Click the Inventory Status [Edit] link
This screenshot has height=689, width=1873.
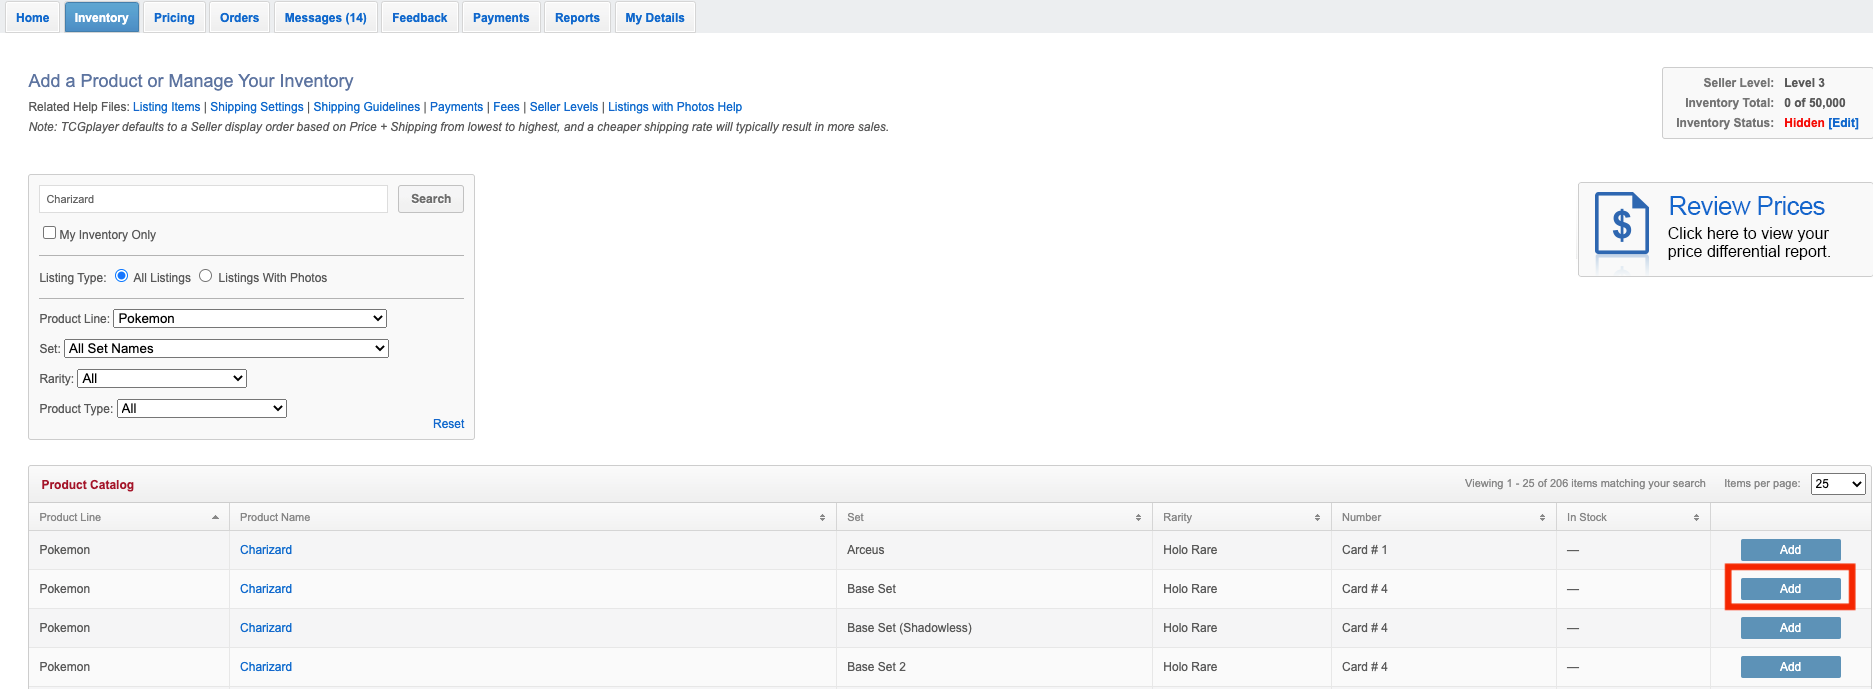1843,123
